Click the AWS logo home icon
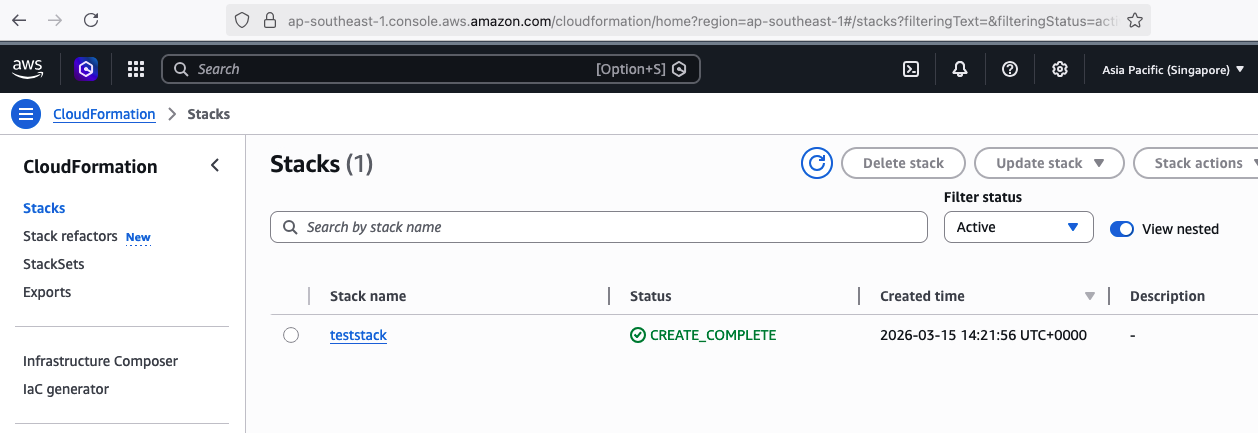The image size is (1258, 433). click(x=28, y=68)
